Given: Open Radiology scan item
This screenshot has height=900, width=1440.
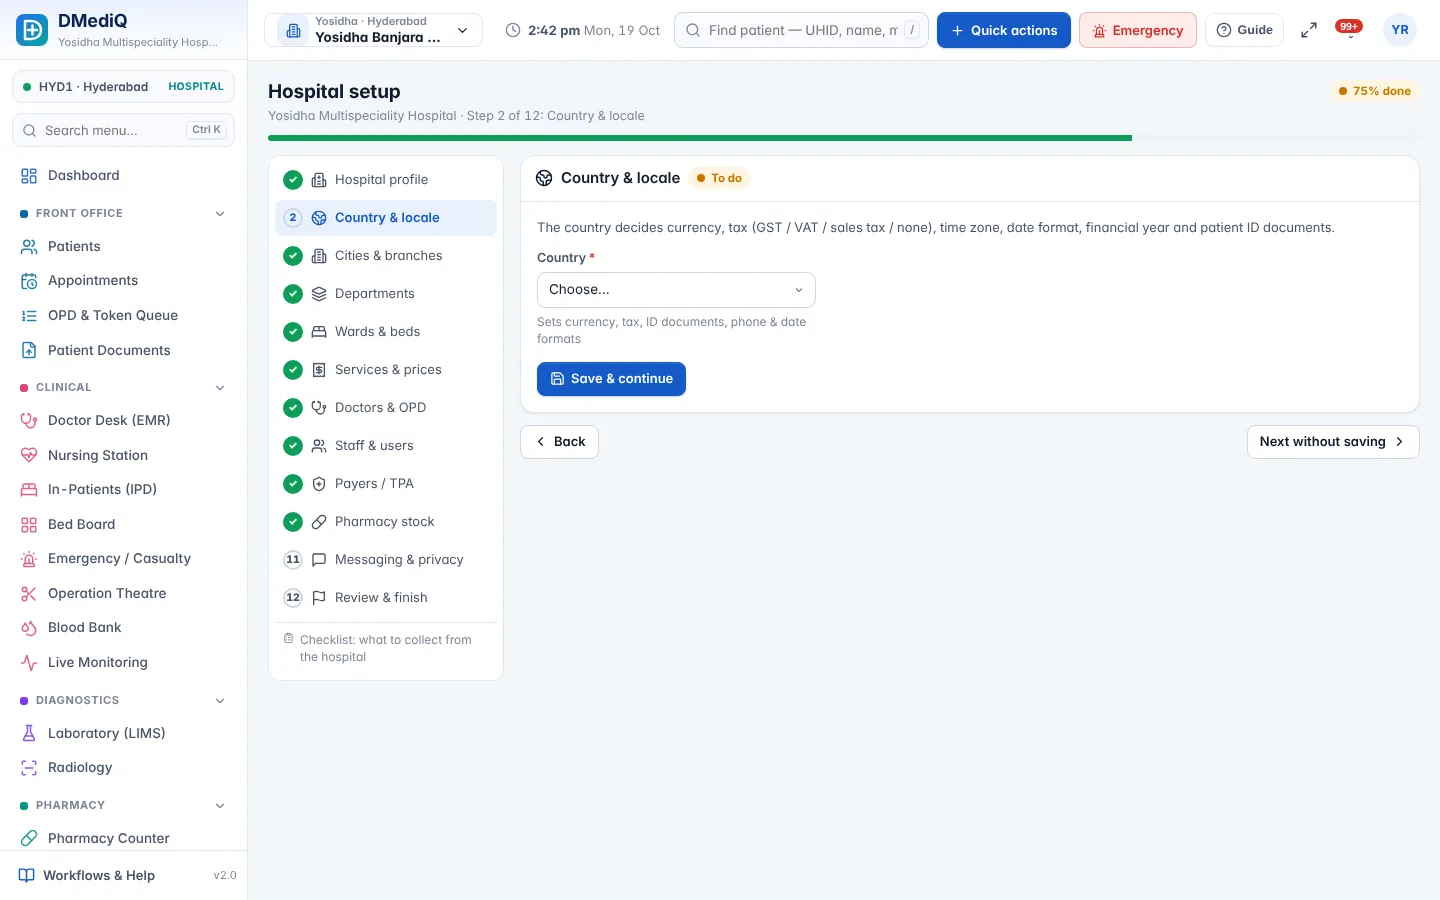Looking at the screenshot, I should coord(123,767).
